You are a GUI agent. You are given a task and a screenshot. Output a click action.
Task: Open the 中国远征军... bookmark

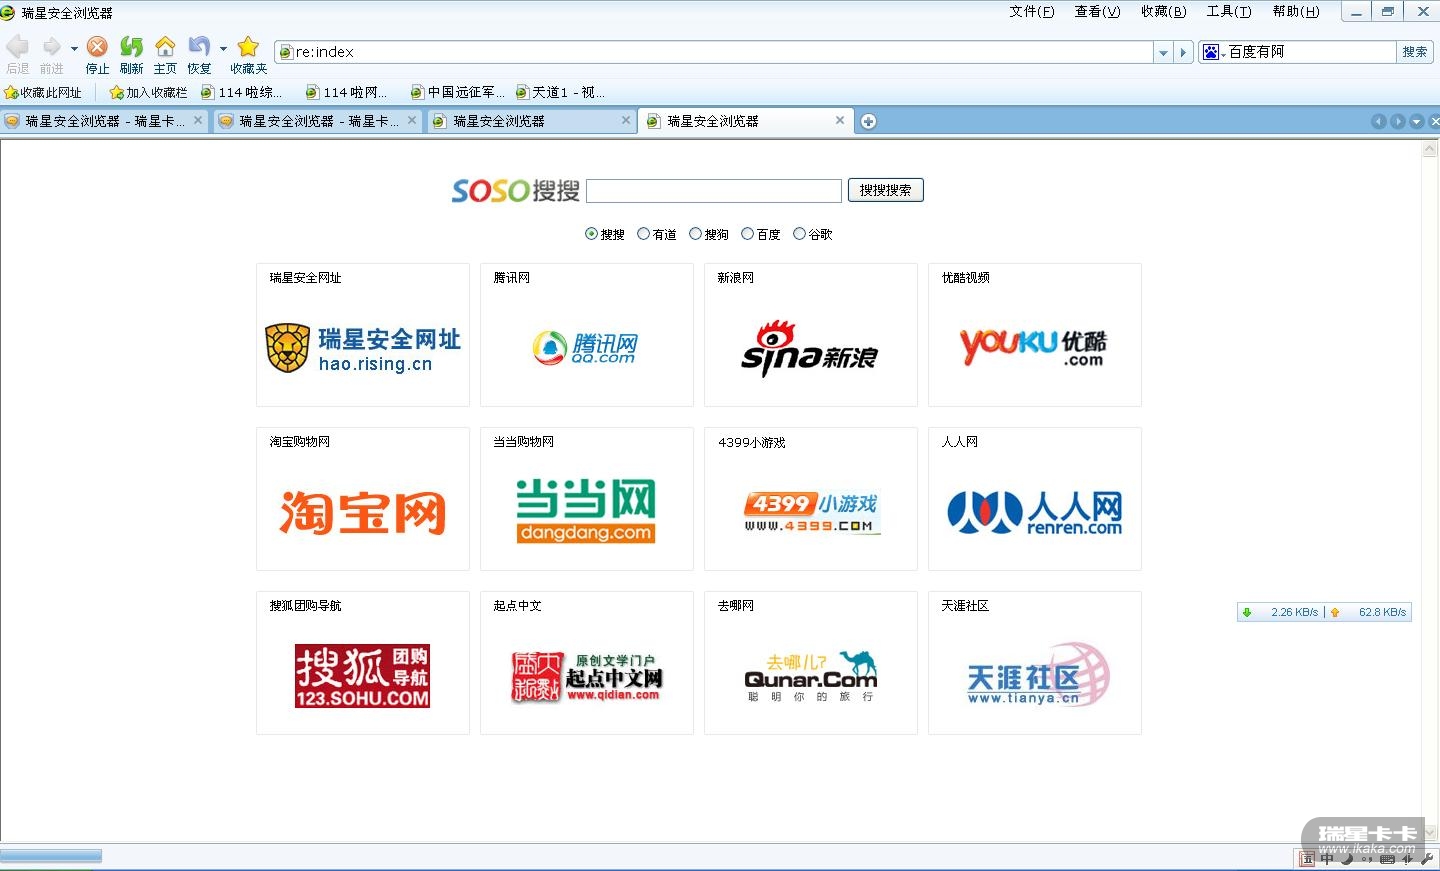[x=457, y=93]
